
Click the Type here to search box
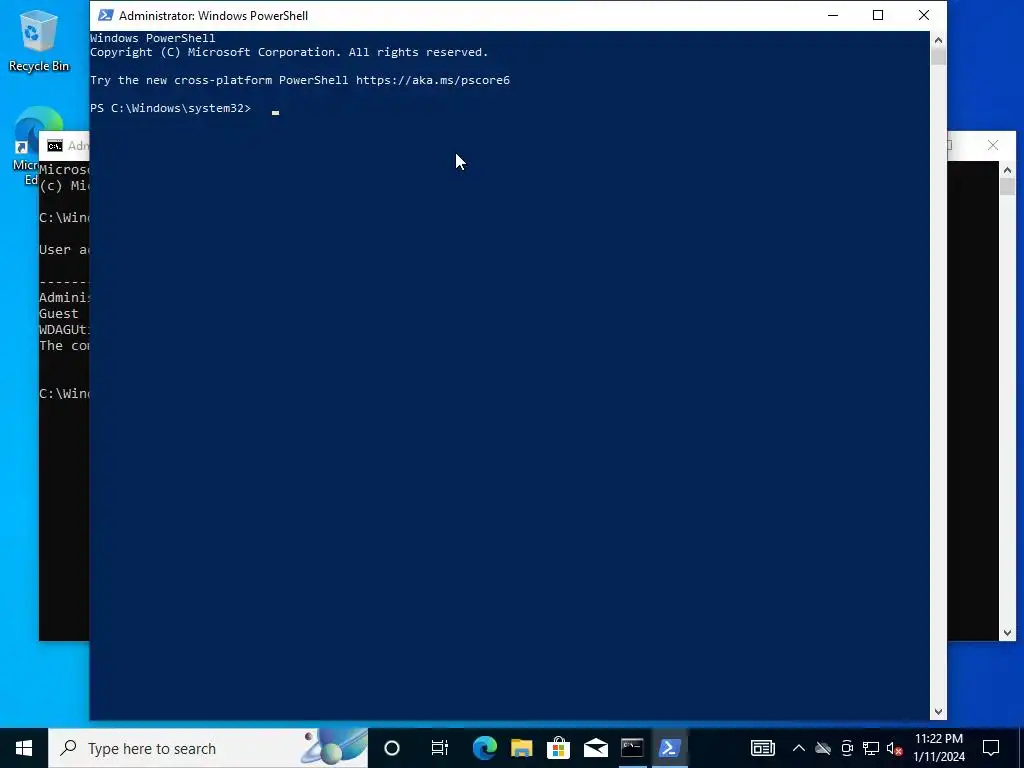208,748
